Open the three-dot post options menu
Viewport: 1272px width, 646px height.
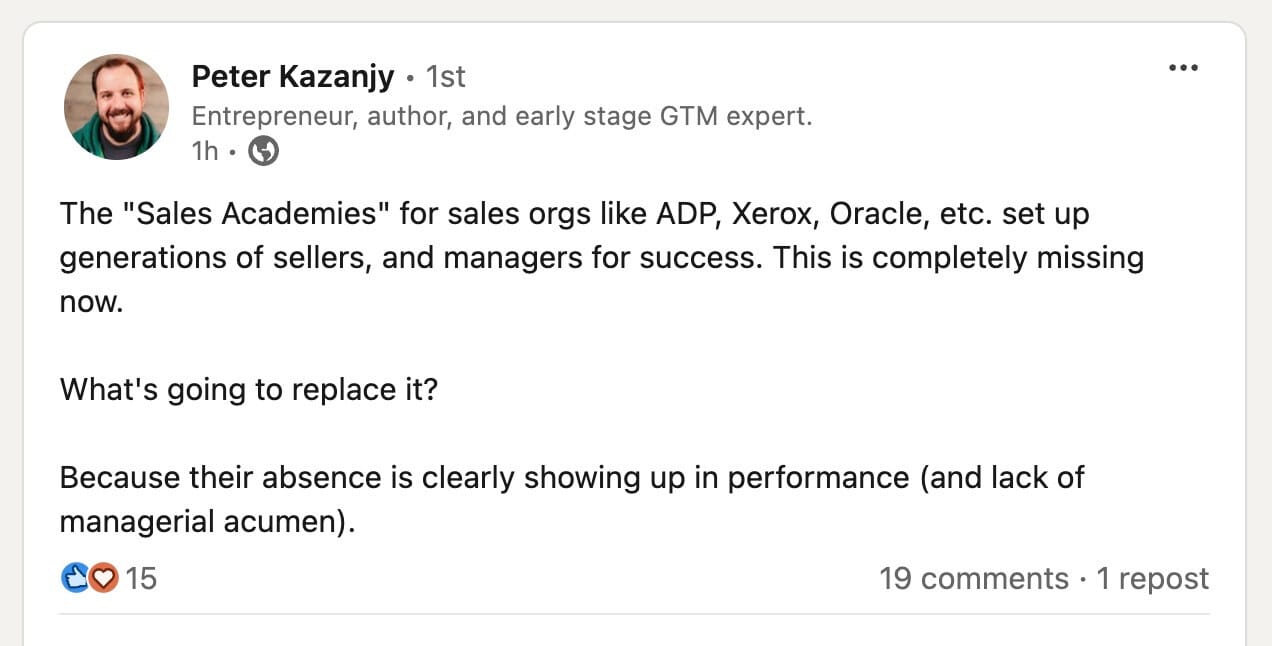1182,68
